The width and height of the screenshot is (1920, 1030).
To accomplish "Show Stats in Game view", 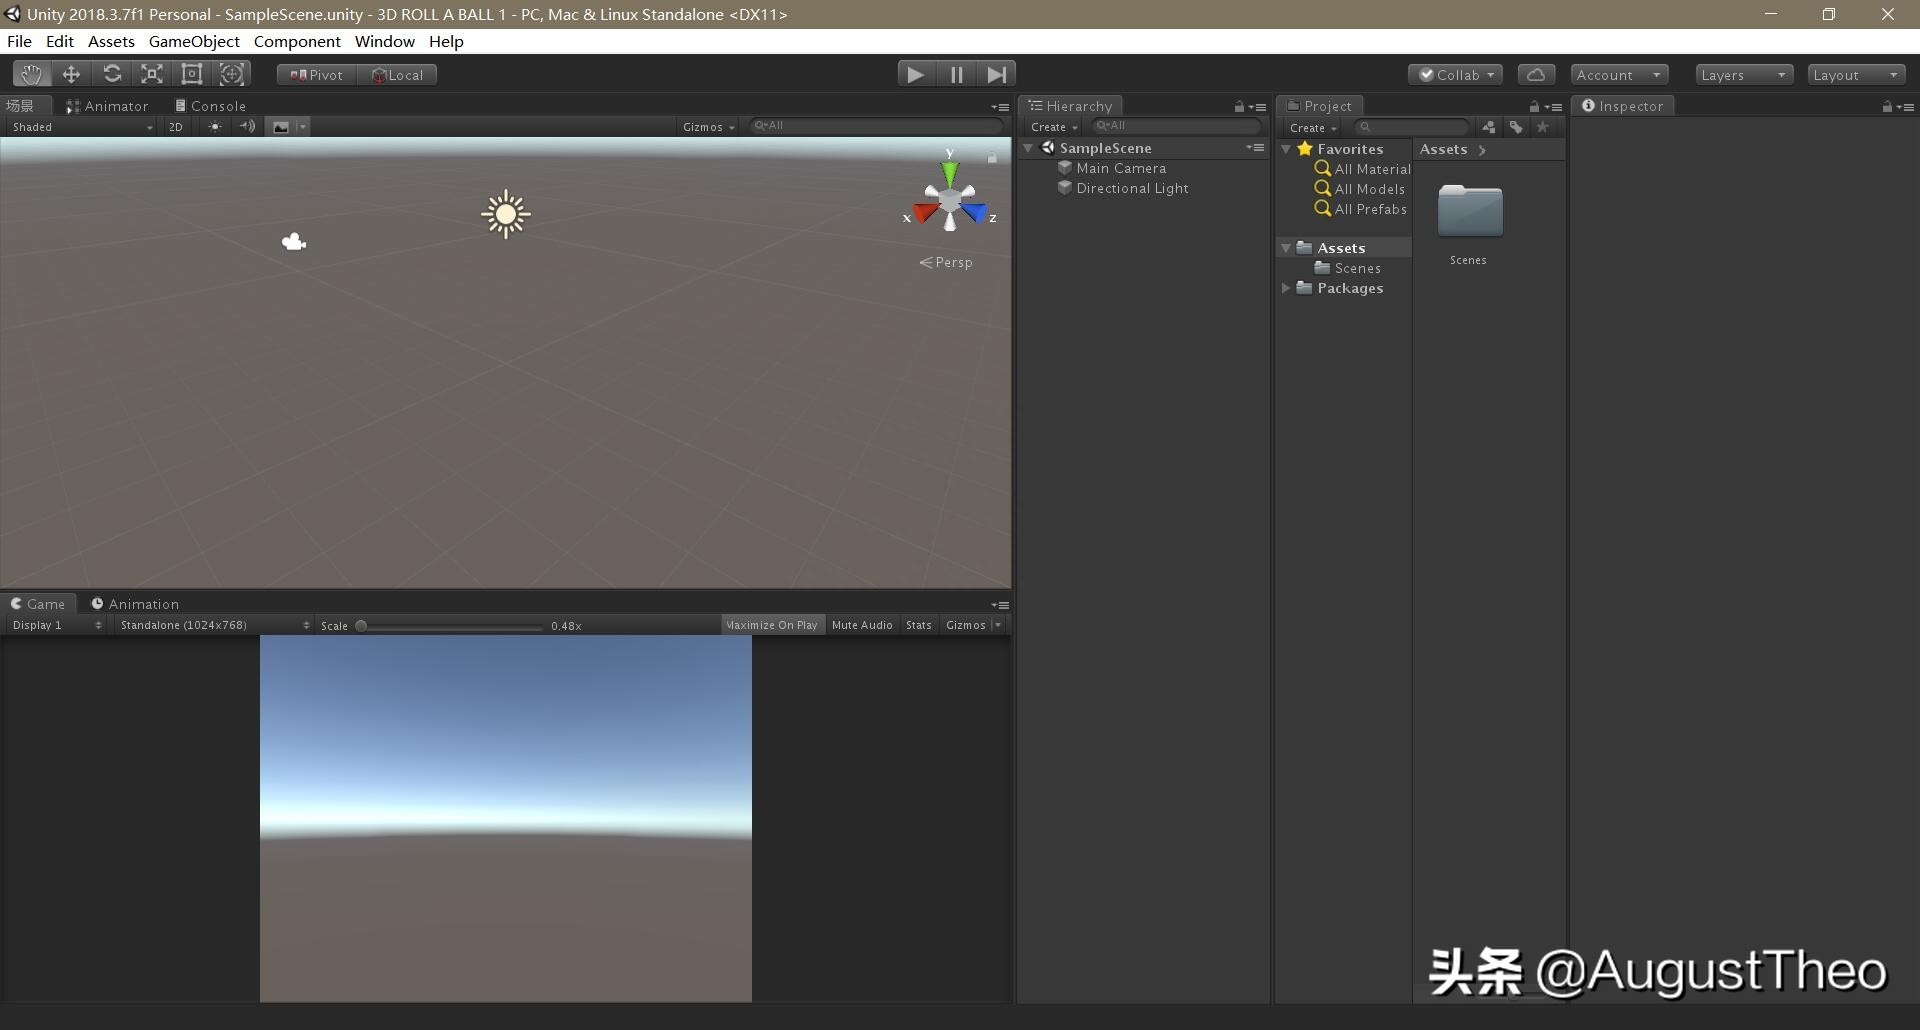I will [x=919, y=625].
